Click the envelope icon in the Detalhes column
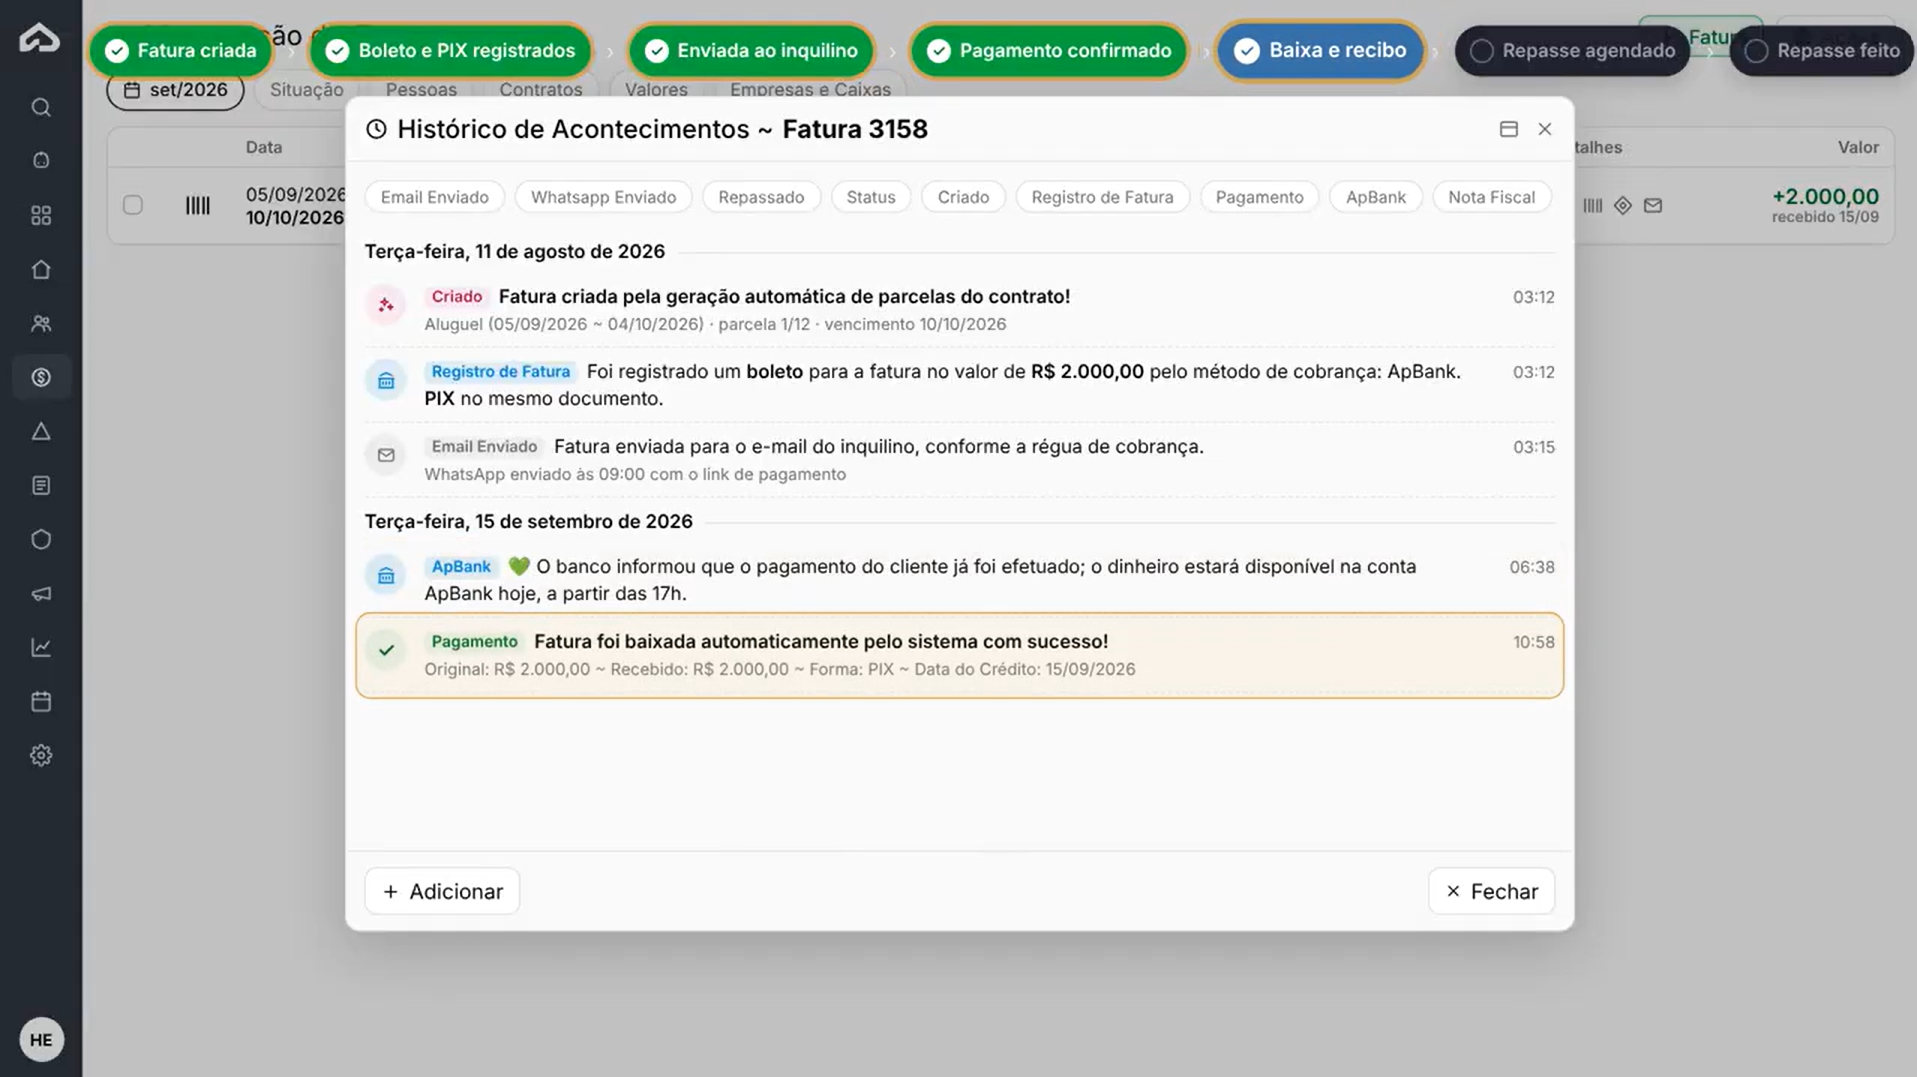 tap(1653, 205)
